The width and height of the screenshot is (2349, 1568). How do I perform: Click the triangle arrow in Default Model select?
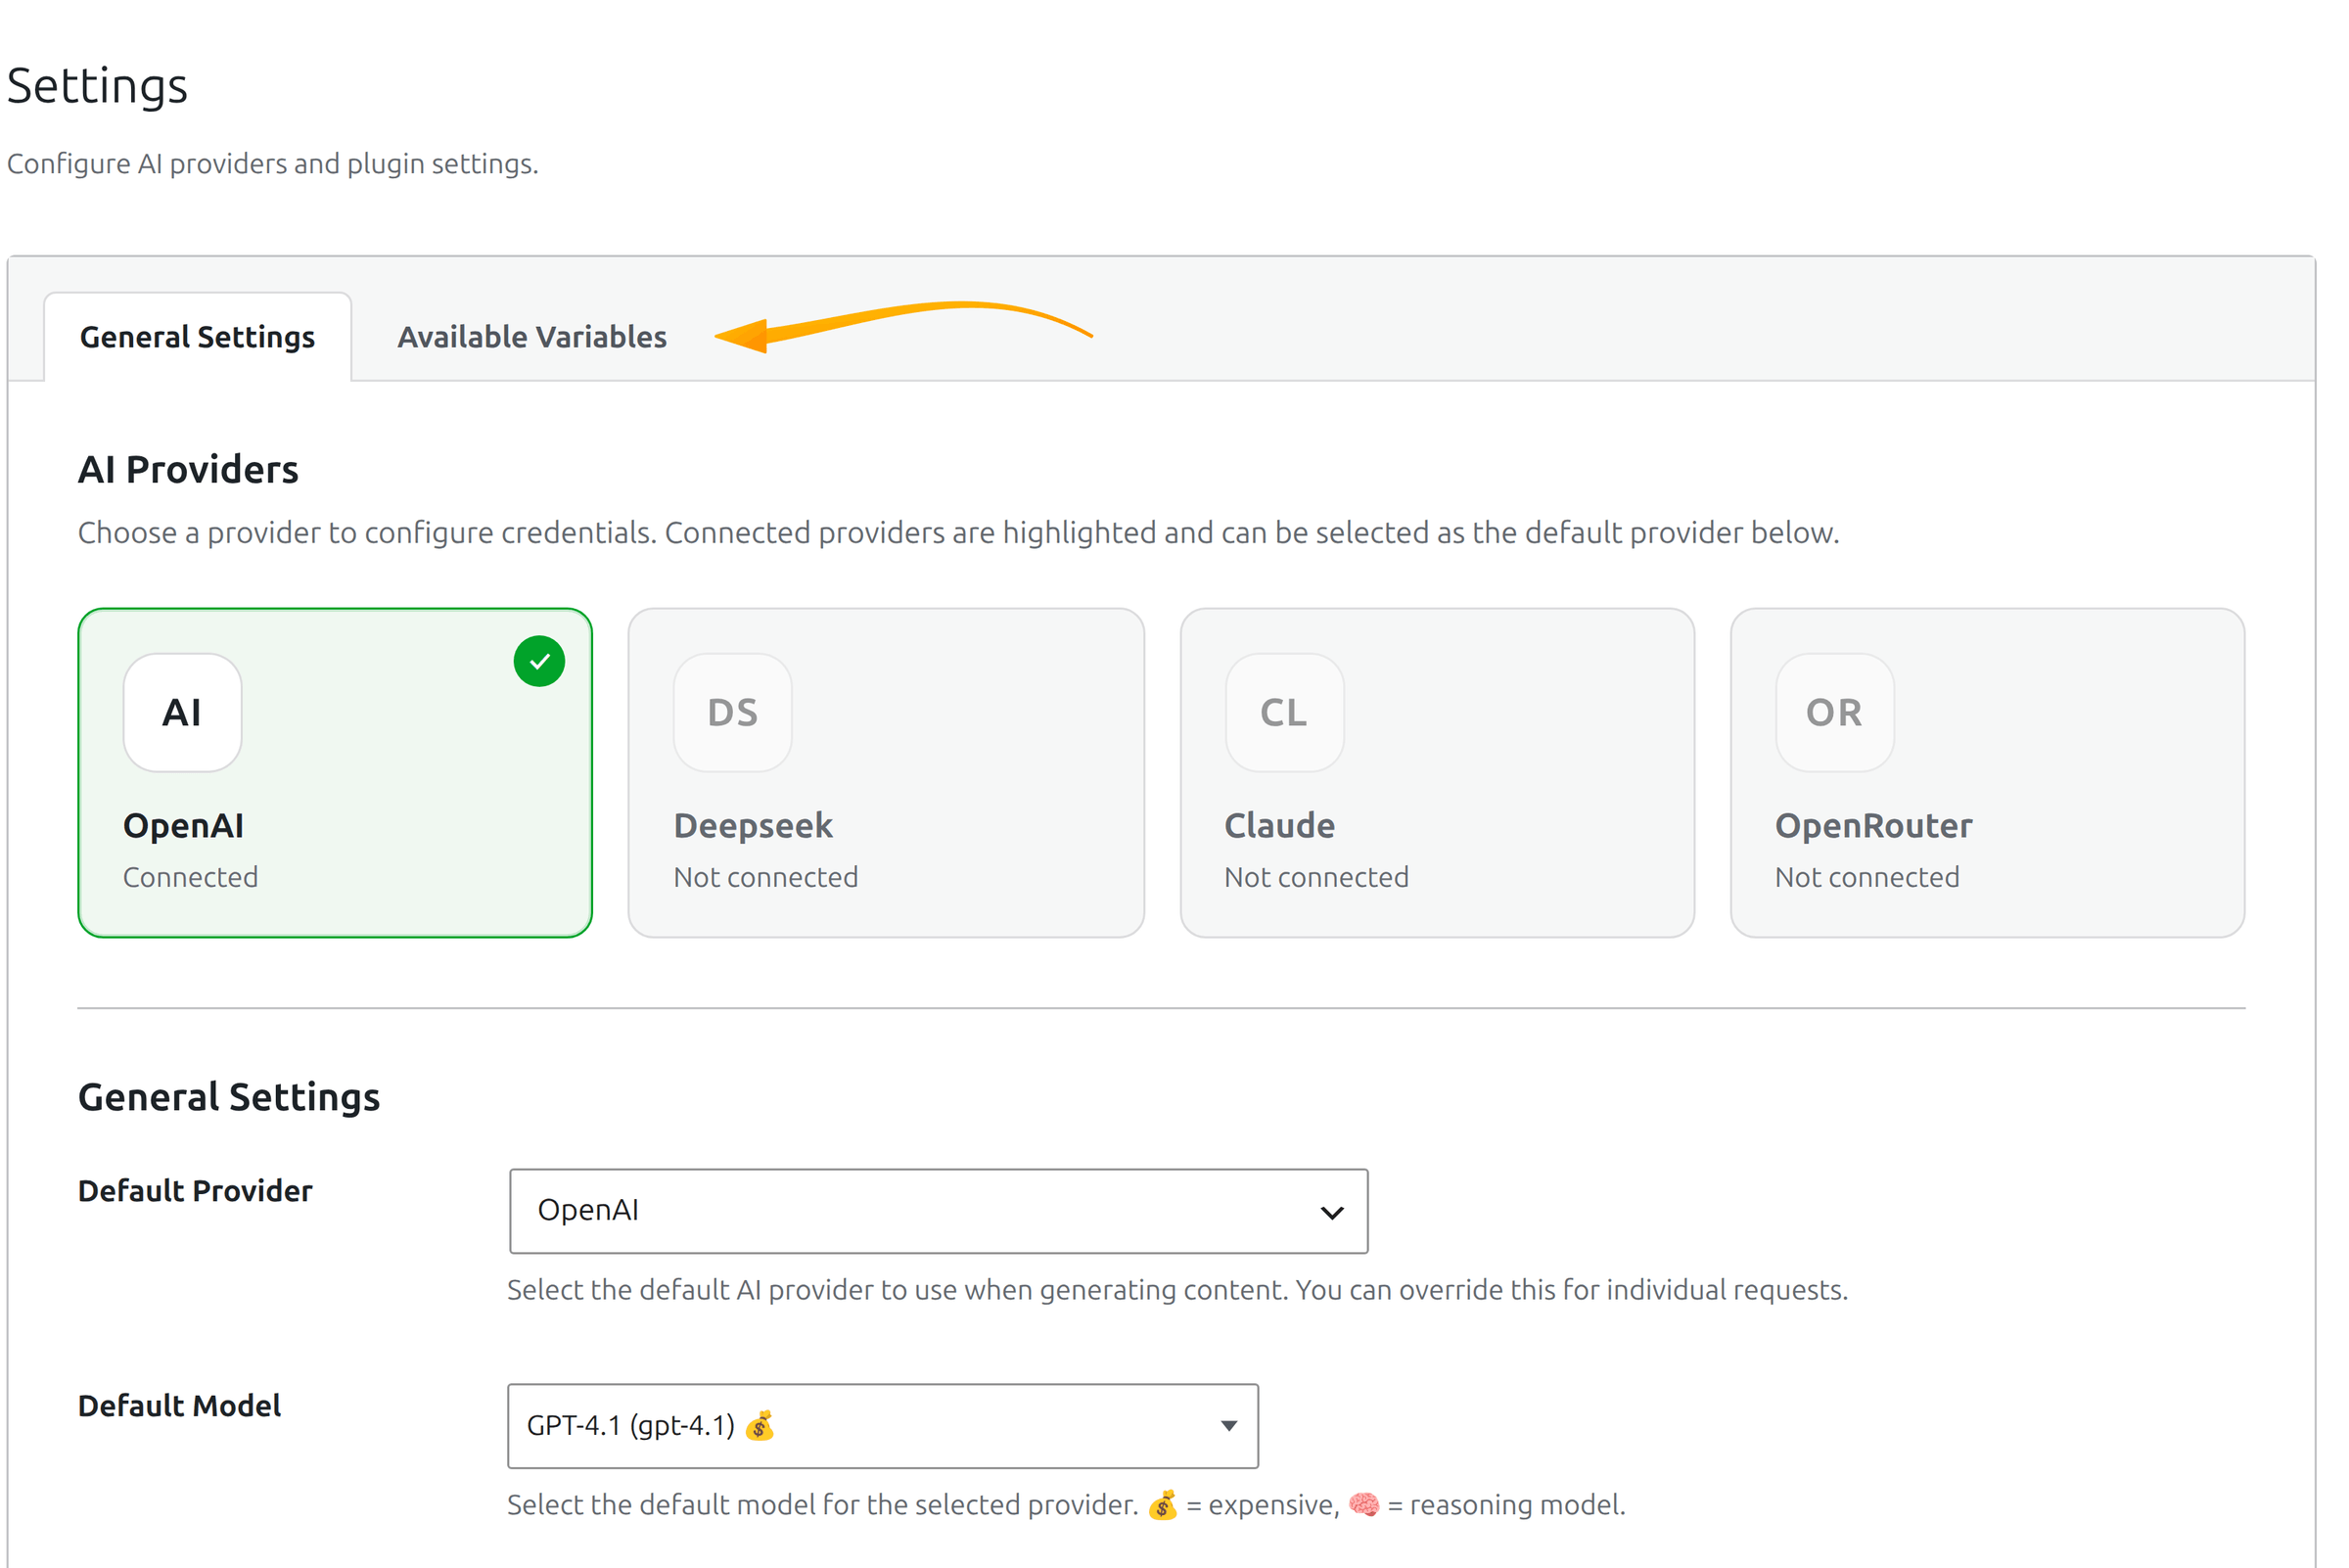1229,1426
